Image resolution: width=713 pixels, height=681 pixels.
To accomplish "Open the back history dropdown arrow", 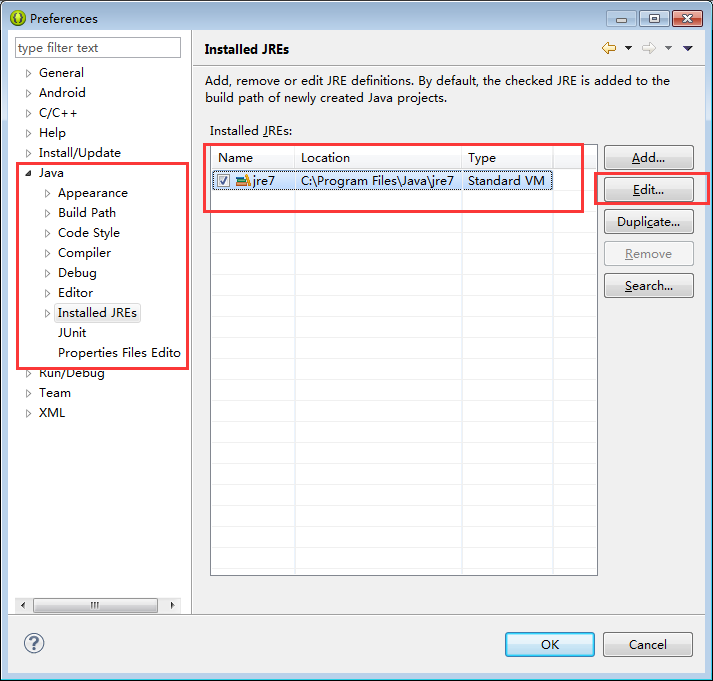I will coord(628,48).
